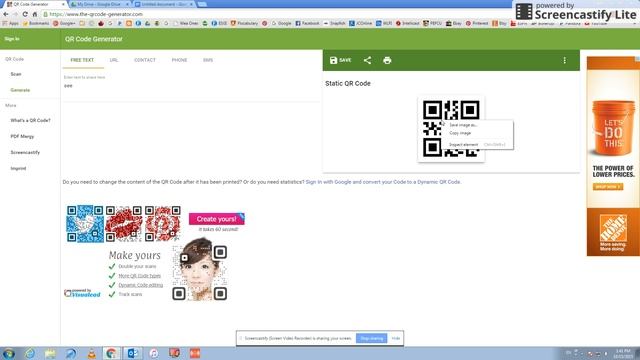640x360 pixels.
Task: Open the Windows Start menu
Action: pyautogui.click(x=9, y=353)
